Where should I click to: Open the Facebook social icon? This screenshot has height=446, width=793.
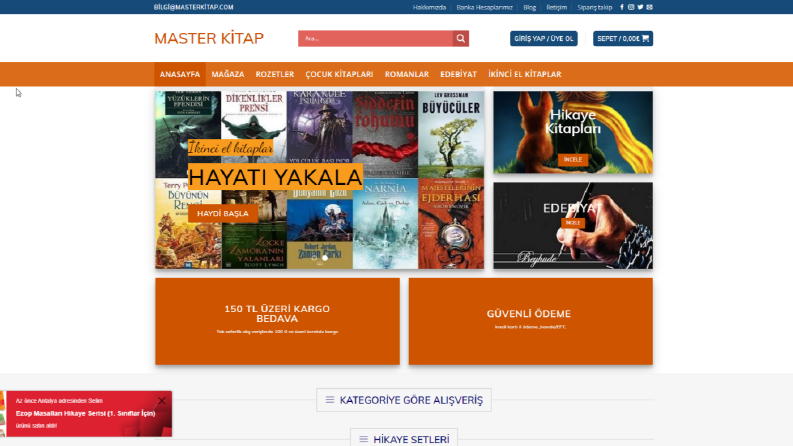pos(622,7)
